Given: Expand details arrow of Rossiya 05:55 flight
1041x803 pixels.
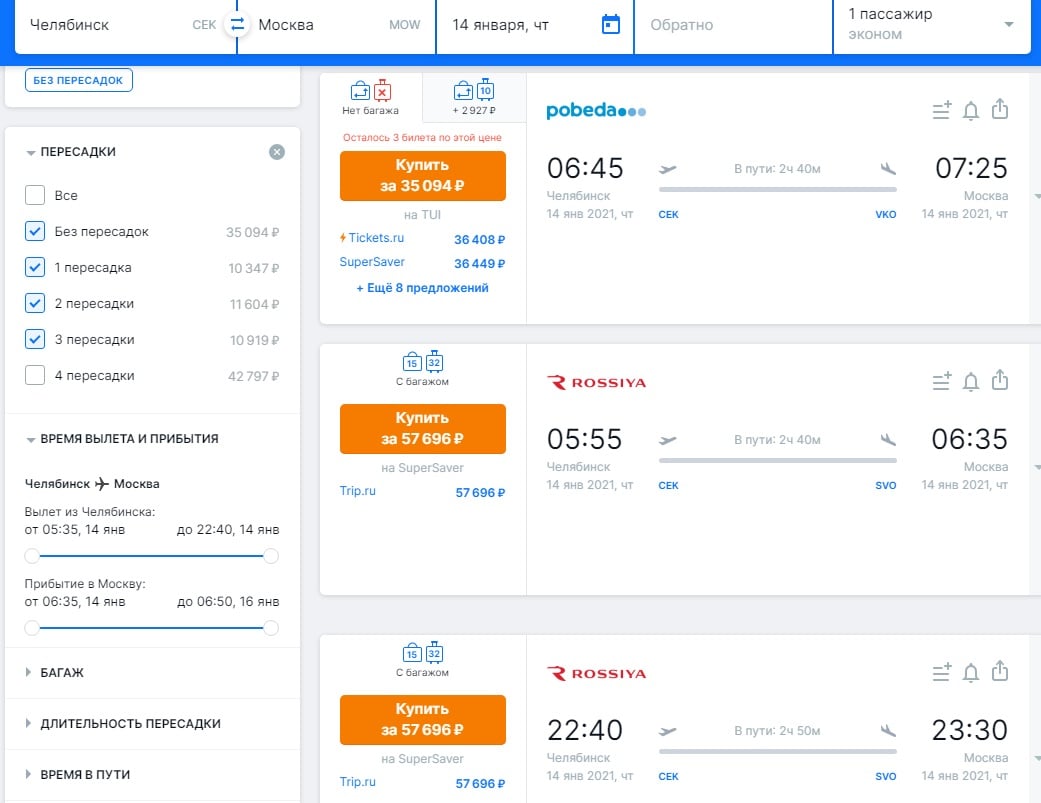Looking at the screenshot, I should [x=1036, y=468].
